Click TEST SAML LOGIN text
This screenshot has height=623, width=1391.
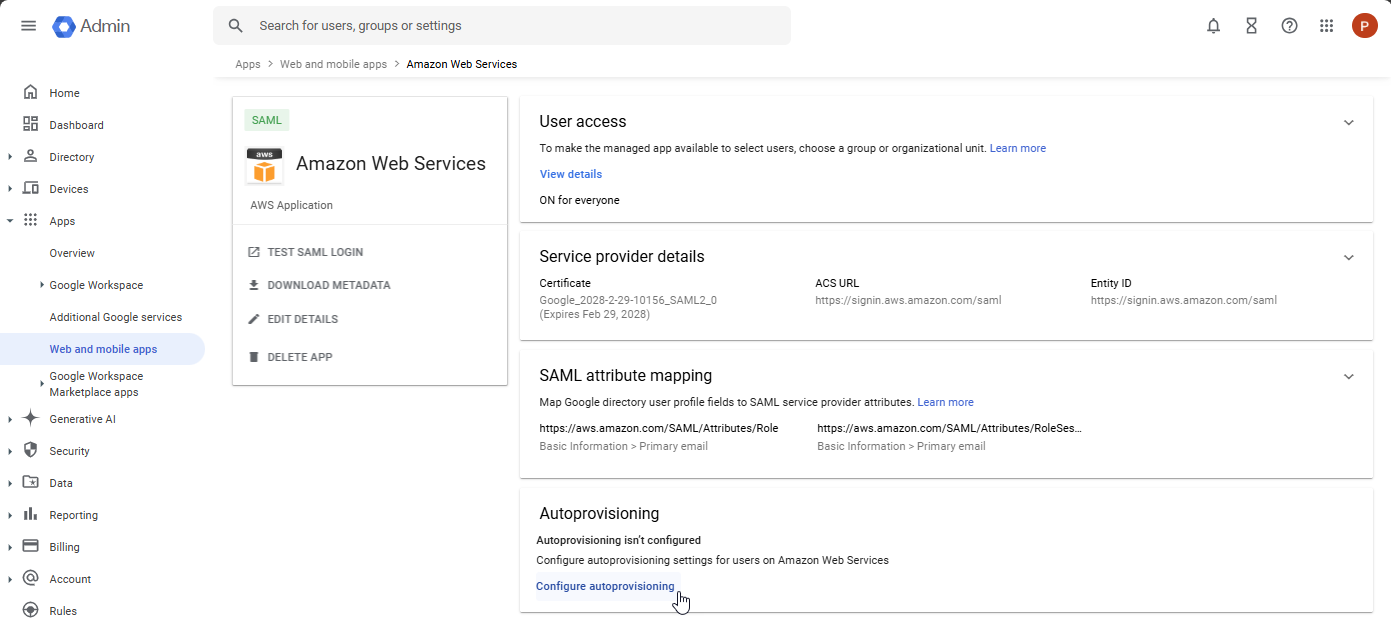[x=315, y=252]
